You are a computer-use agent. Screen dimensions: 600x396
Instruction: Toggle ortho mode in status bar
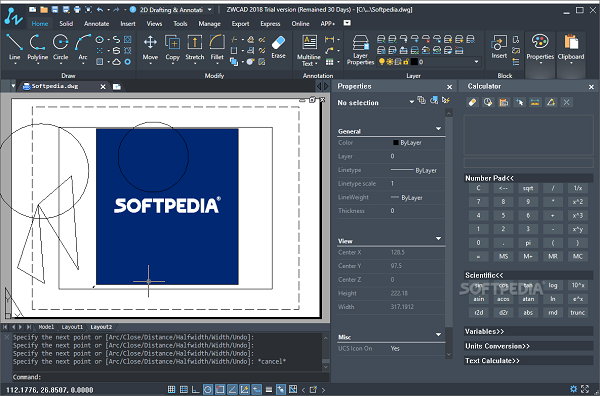pyautogui.click(x=196, y=389)
